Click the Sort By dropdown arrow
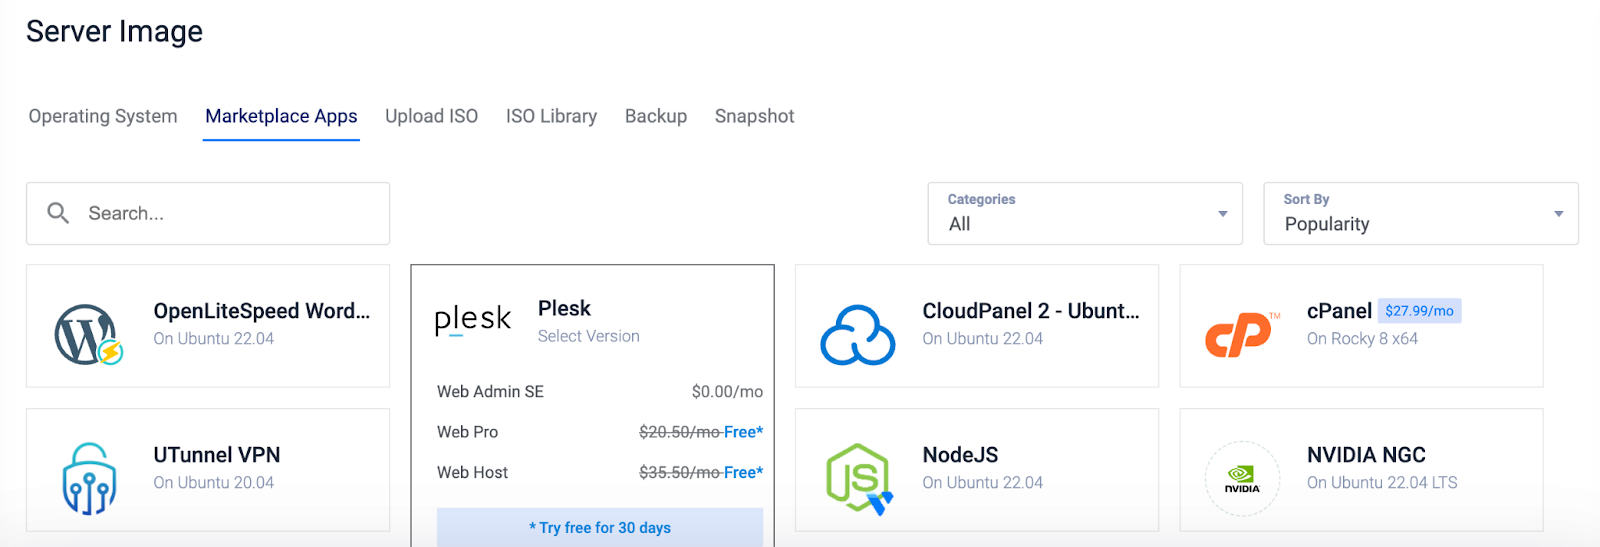Screen dimensions: 1600x547 point(1558,214)
